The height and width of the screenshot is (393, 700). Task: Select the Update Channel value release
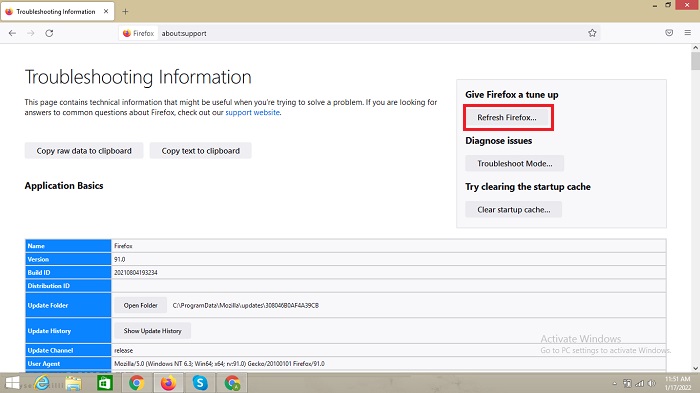(123, 351)
